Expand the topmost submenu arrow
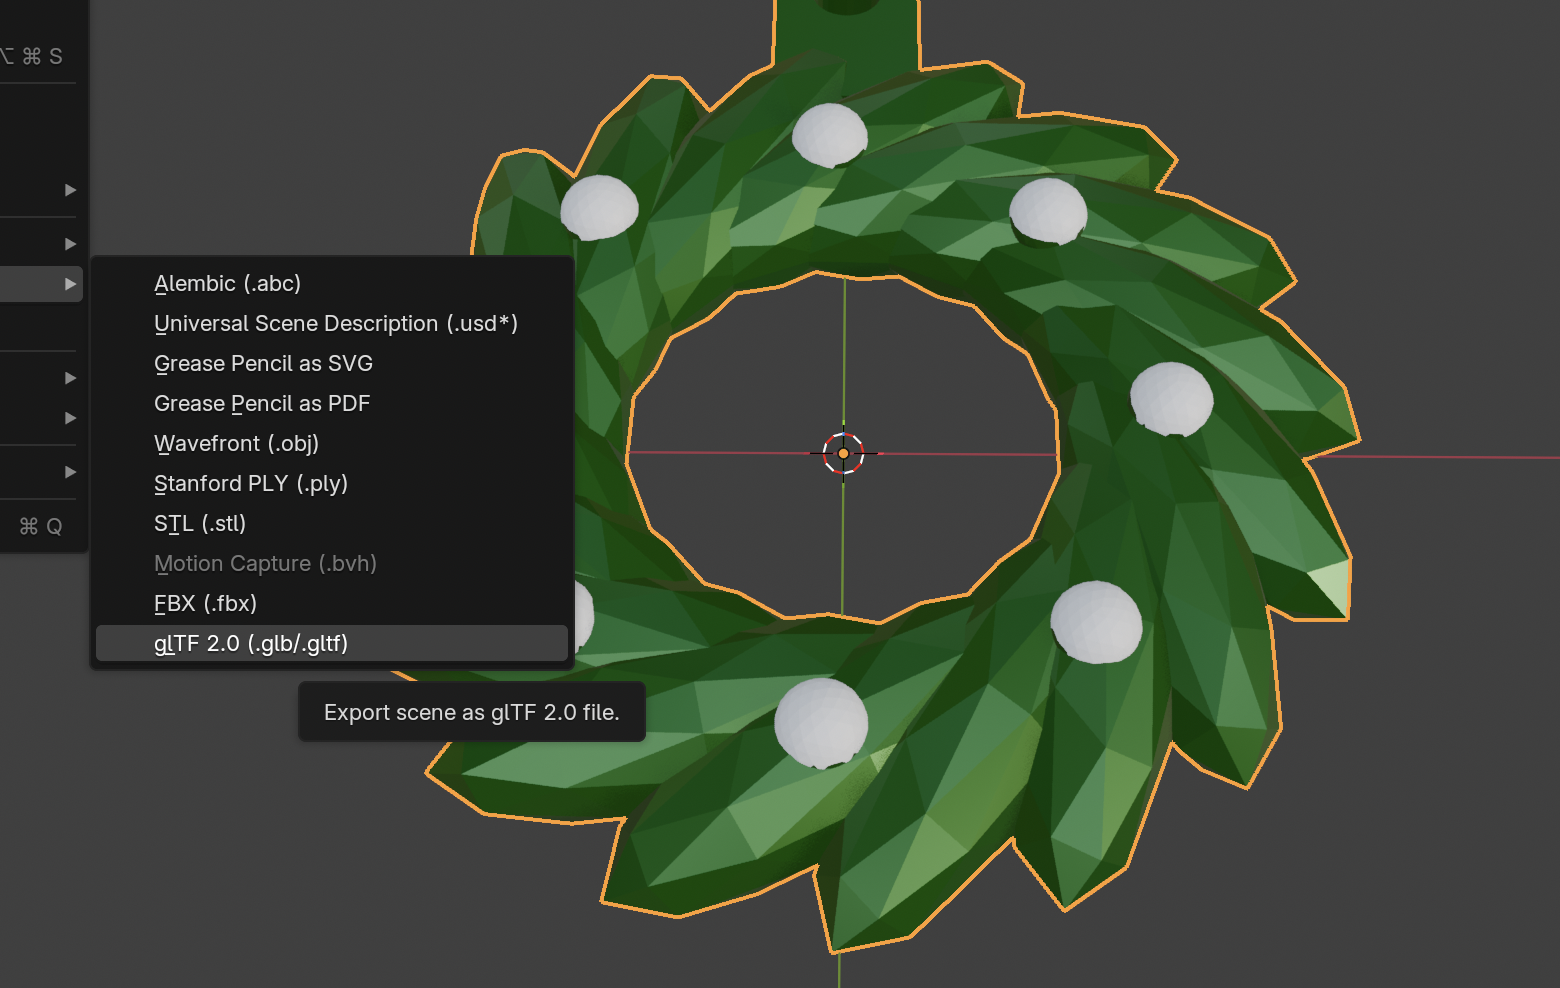 [70, 189]
